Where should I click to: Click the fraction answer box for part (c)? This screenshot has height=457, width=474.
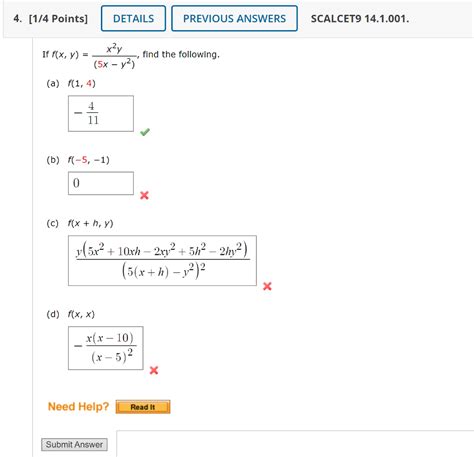pyautogui.click(x=162, y=260)
